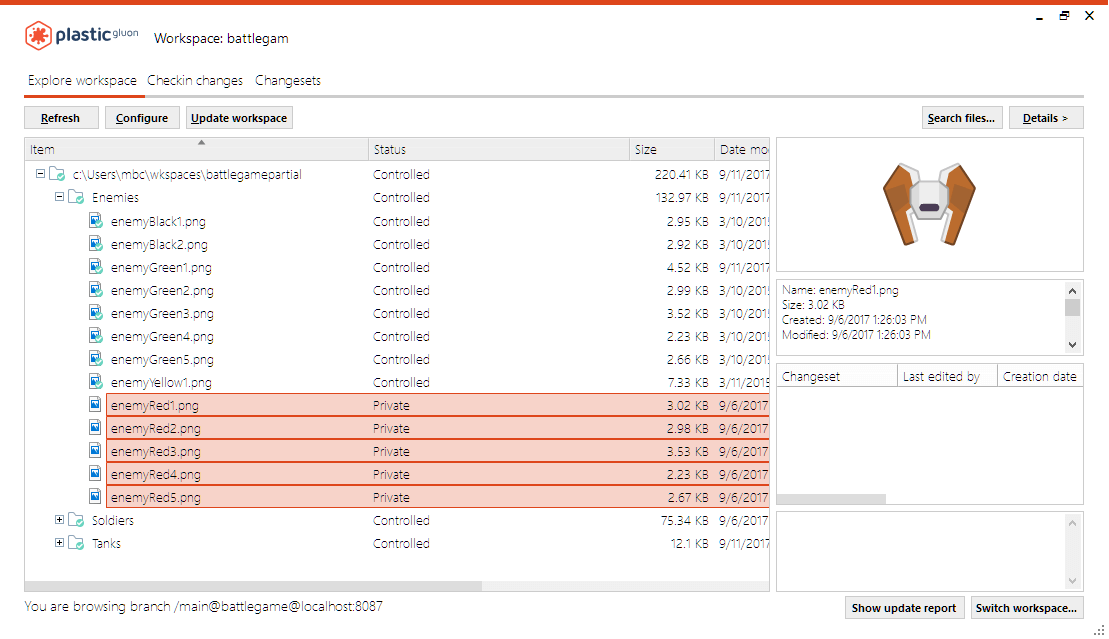Image resolution: width=1109 pixels, height=639 pixels.
Task: Click the Private status of enemyRed5.png
Action: pyautogui.click(x=391, y=497)
